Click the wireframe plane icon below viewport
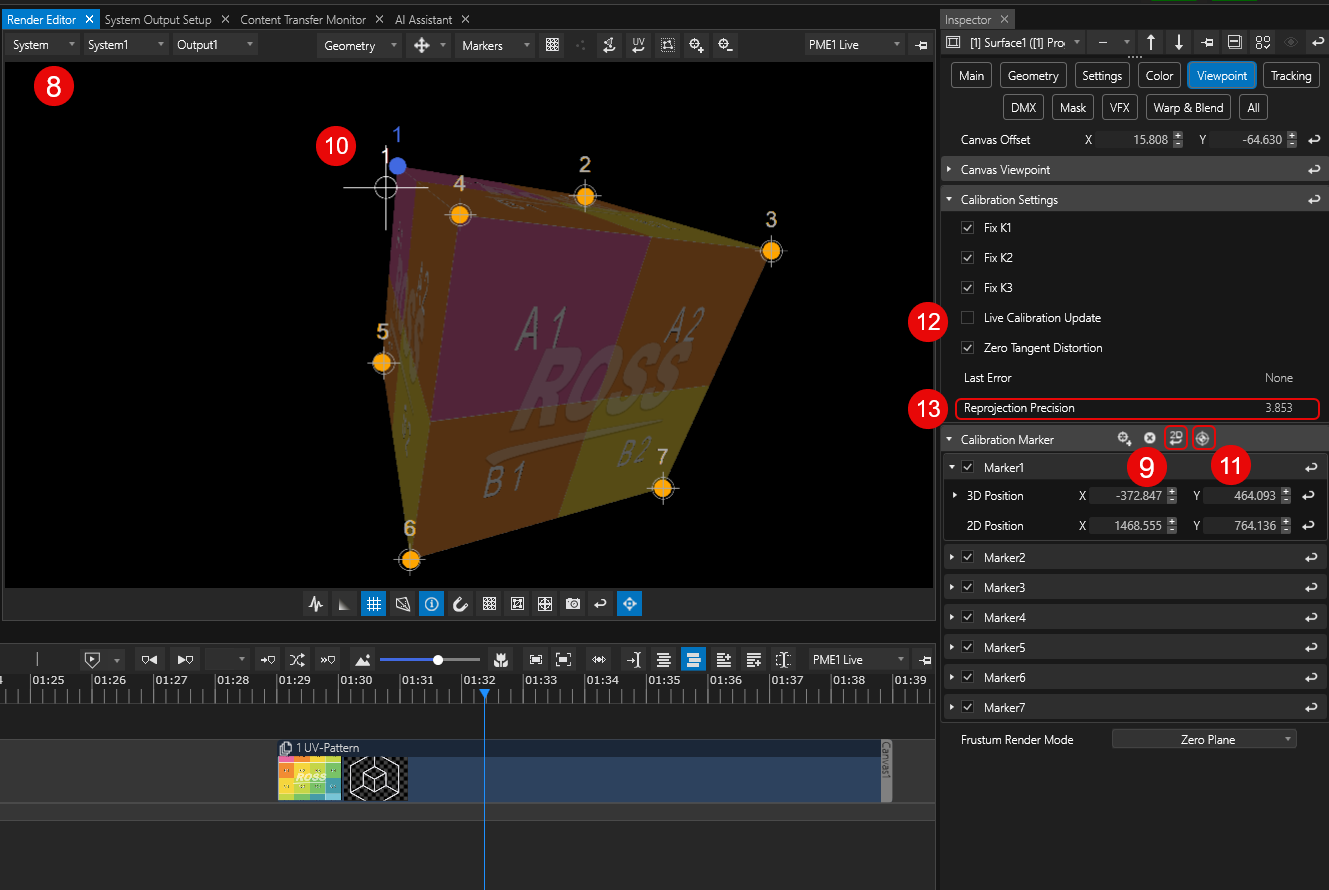This screenshot has height=890, width=1329. 402,604
